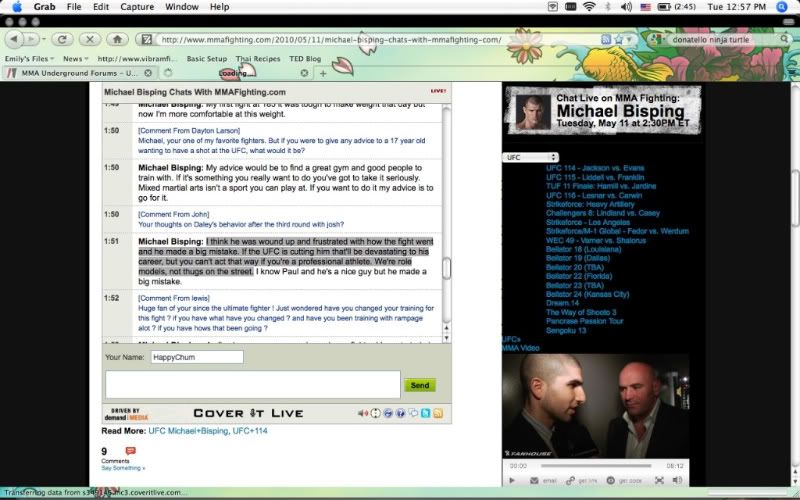This screenshot has height=500, width=800.
Task: Close the MMA Underground Forums tab
Action: pos(148,73)
